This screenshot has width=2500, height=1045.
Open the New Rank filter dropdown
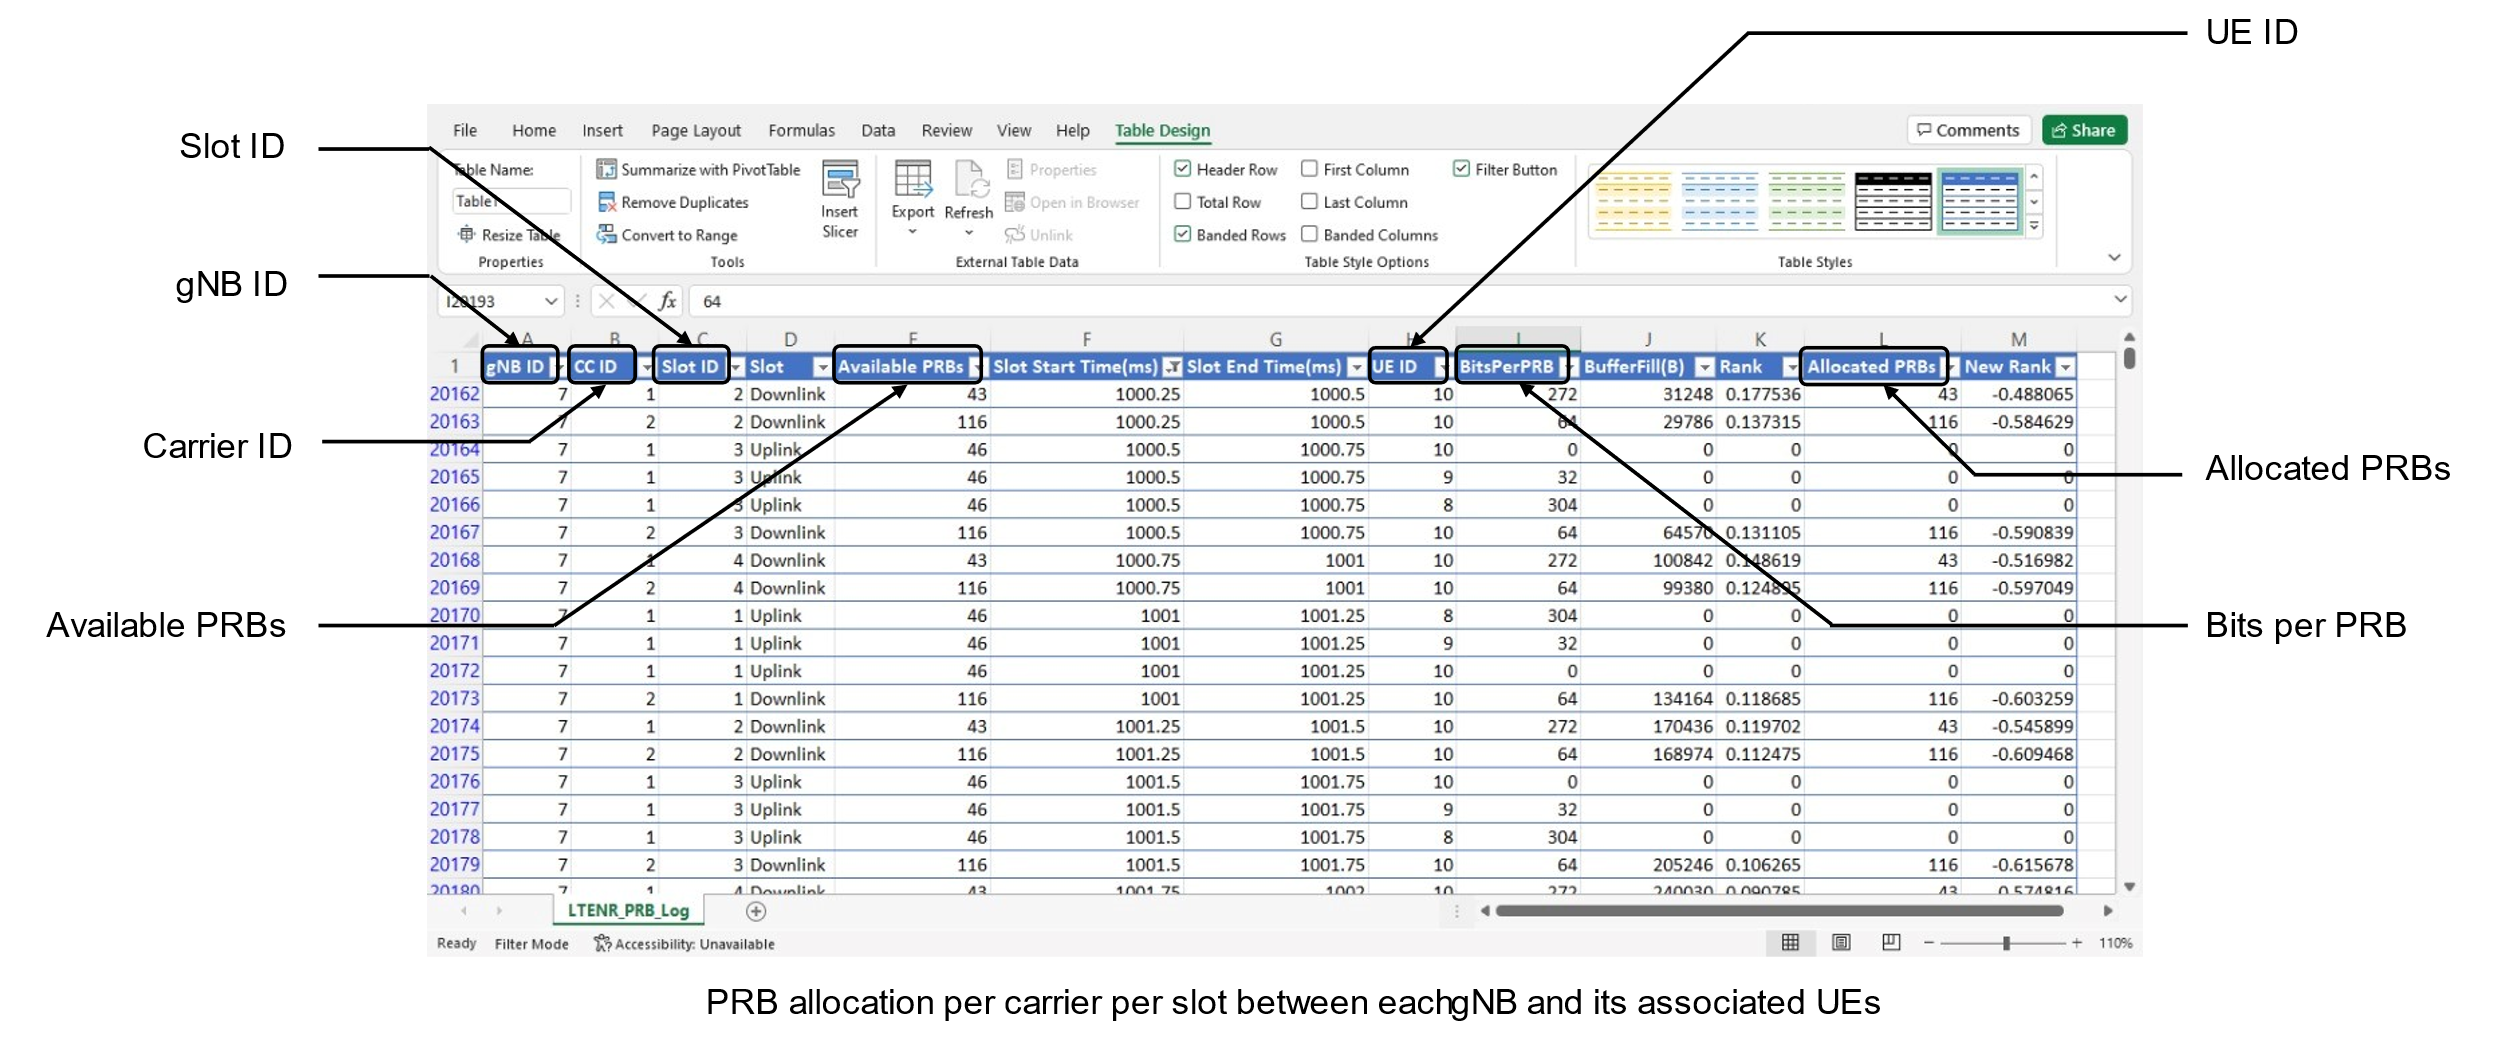(x=2065, y=367)
